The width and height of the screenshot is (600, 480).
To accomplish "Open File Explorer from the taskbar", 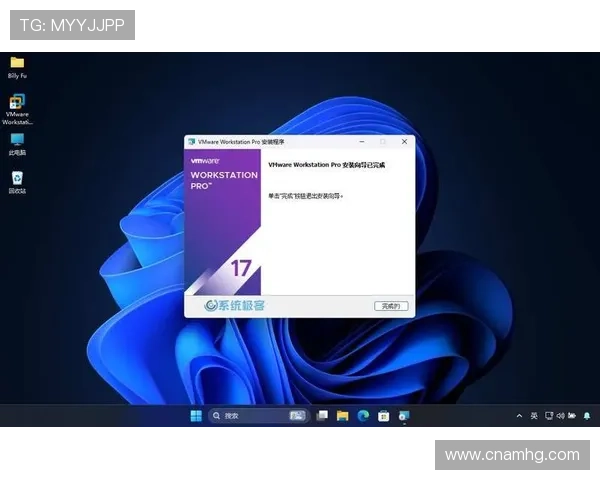I will click(342, 415).
